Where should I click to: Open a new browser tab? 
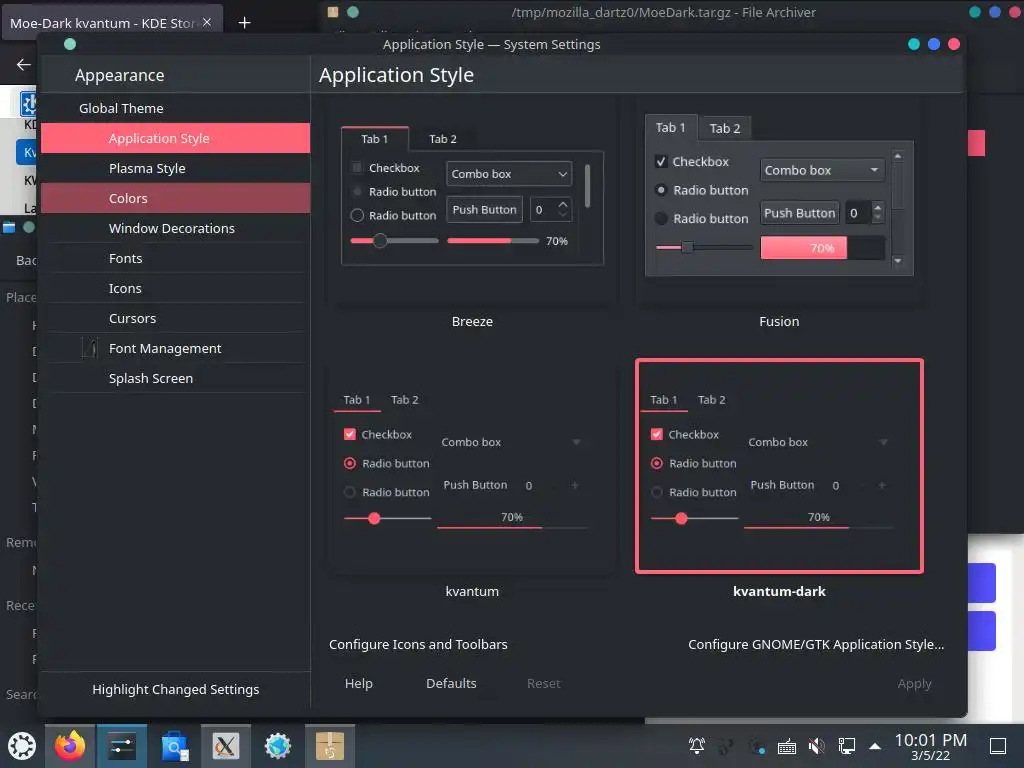point(244,23)
